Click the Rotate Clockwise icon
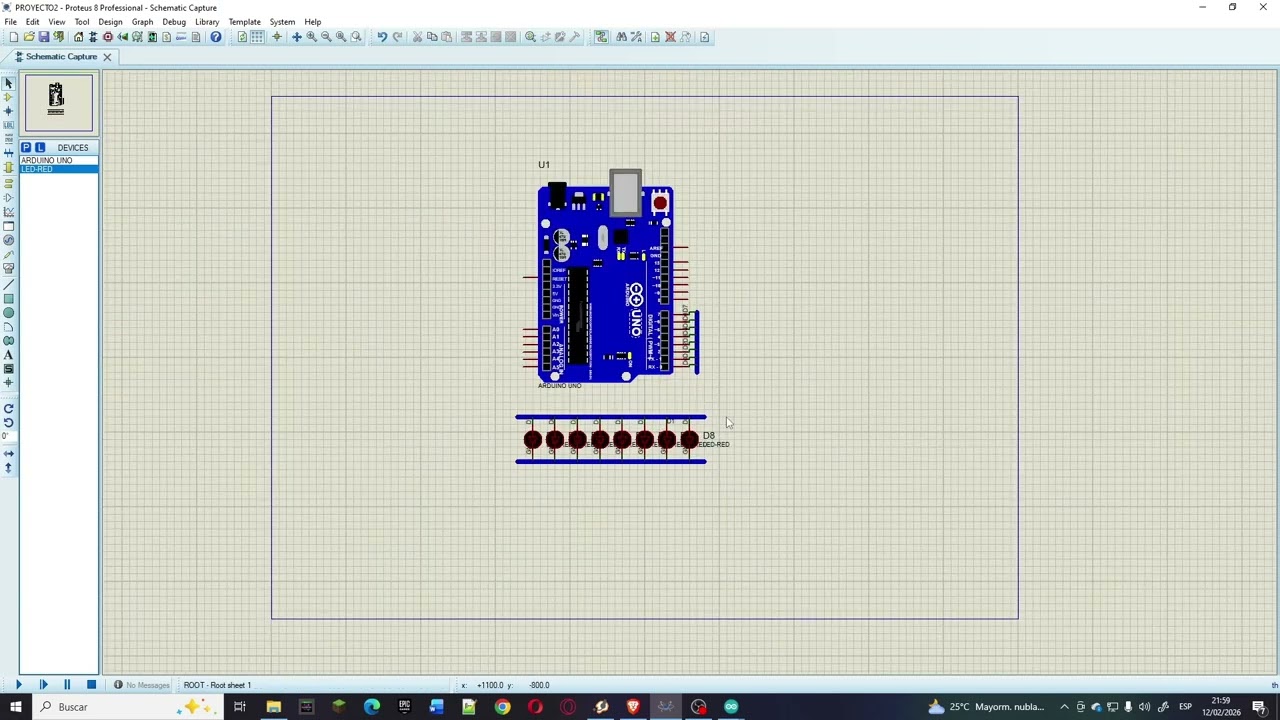Image resolution: width=1280 pixels, height=720 pixels. (9, 409)
